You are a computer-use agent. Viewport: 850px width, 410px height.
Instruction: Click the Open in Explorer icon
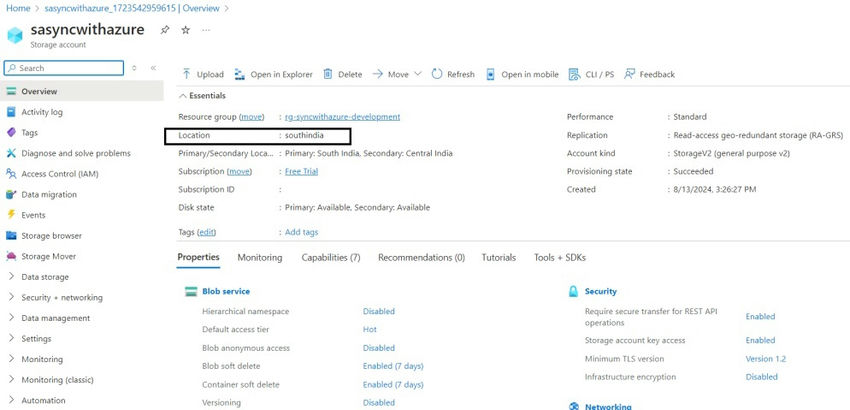[240, 74]
